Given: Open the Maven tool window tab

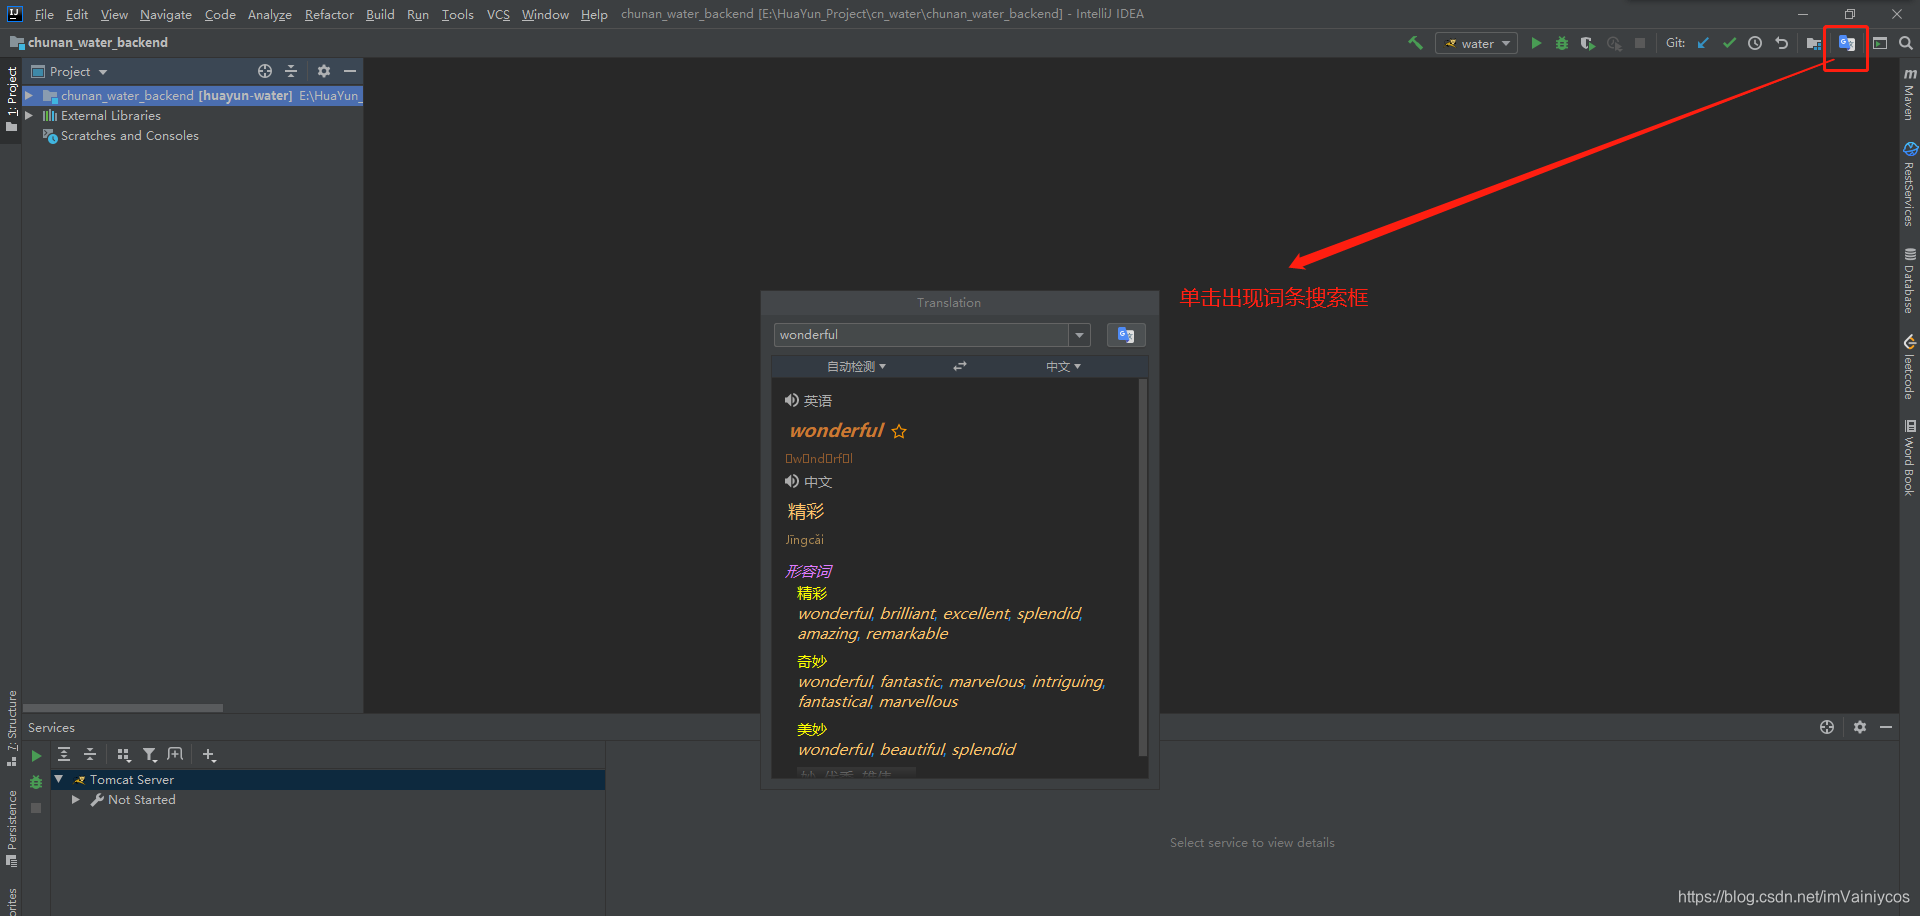Looking at the screenshot, I should 1909,94.
